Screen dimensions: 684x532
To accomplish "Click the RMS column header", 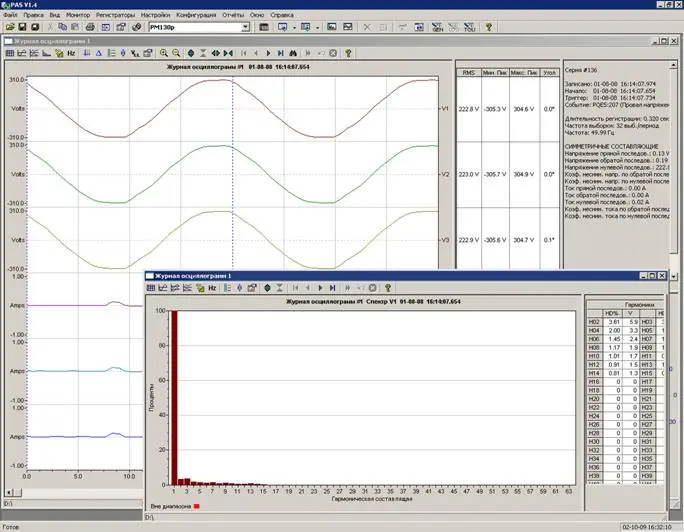I will 468,73.
